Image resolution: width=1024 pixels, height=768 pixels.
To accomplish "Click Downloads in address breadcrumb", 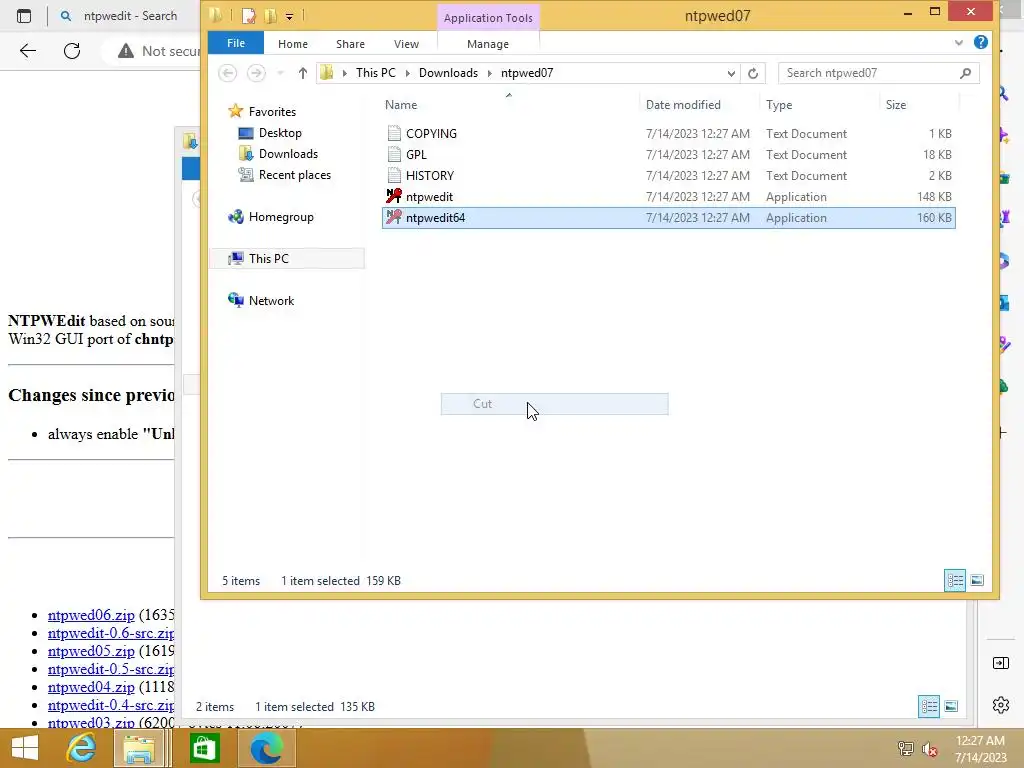I will pyautogui.click(x=448, y=73).
